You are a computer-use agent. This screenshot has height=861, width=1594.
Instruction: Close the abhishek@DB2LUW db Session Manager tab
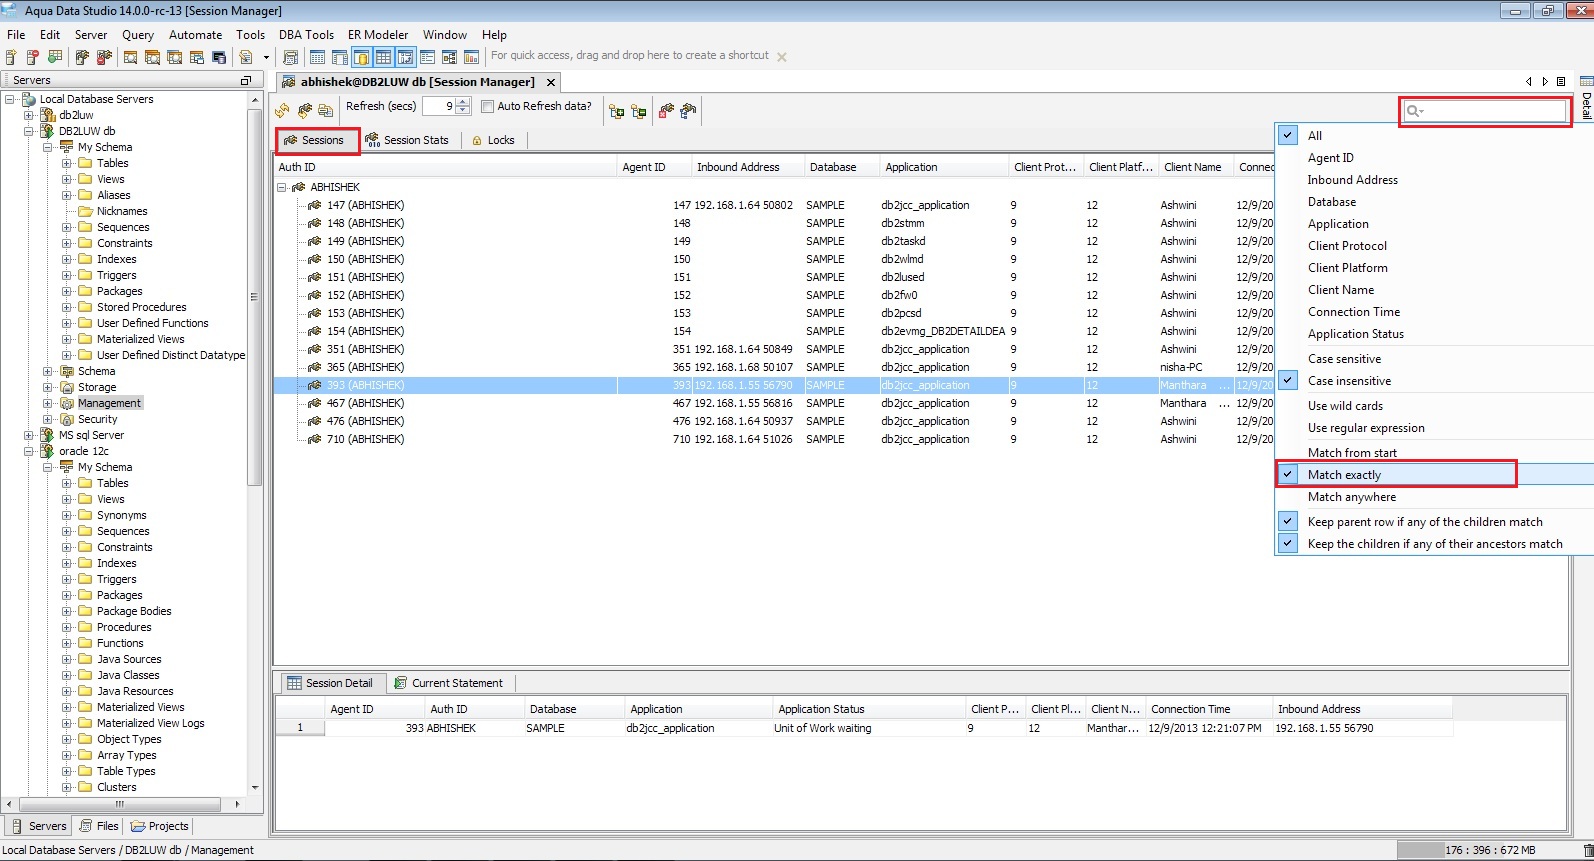point(551,82)
